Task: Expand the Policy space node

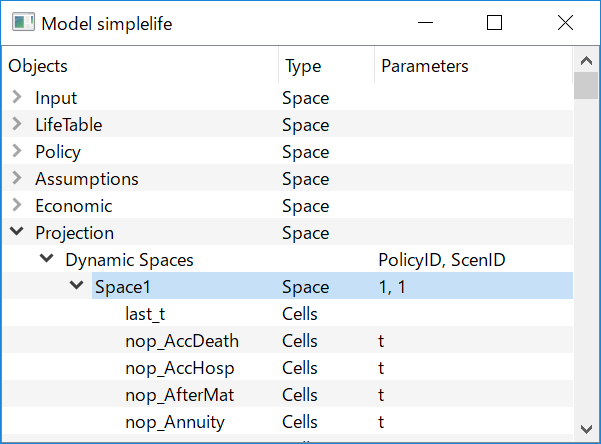Action: click(16, 151)
